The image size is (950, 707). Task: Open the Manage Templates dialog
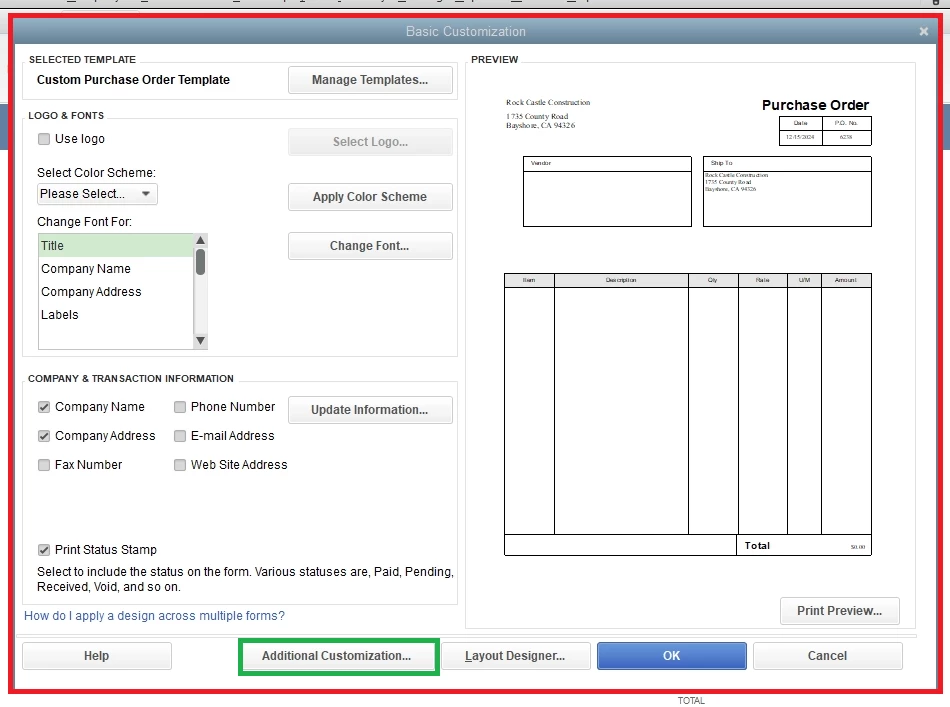pos(370,80)
